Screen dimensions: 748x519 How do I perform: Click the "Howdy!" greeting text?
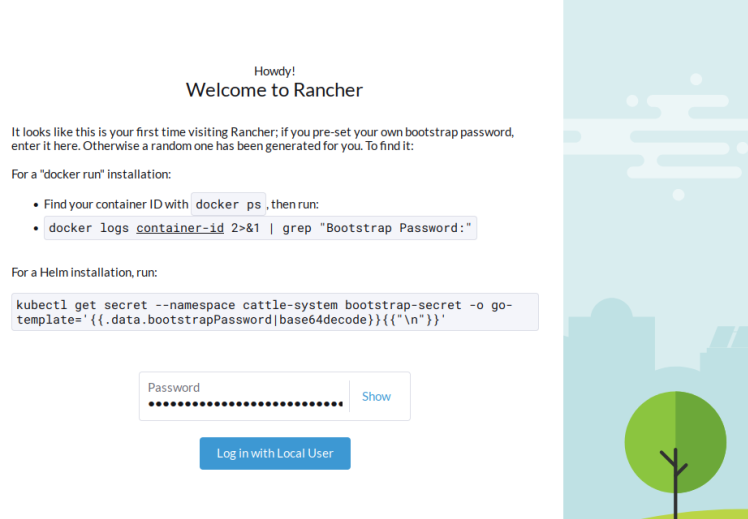pos(274,71)
